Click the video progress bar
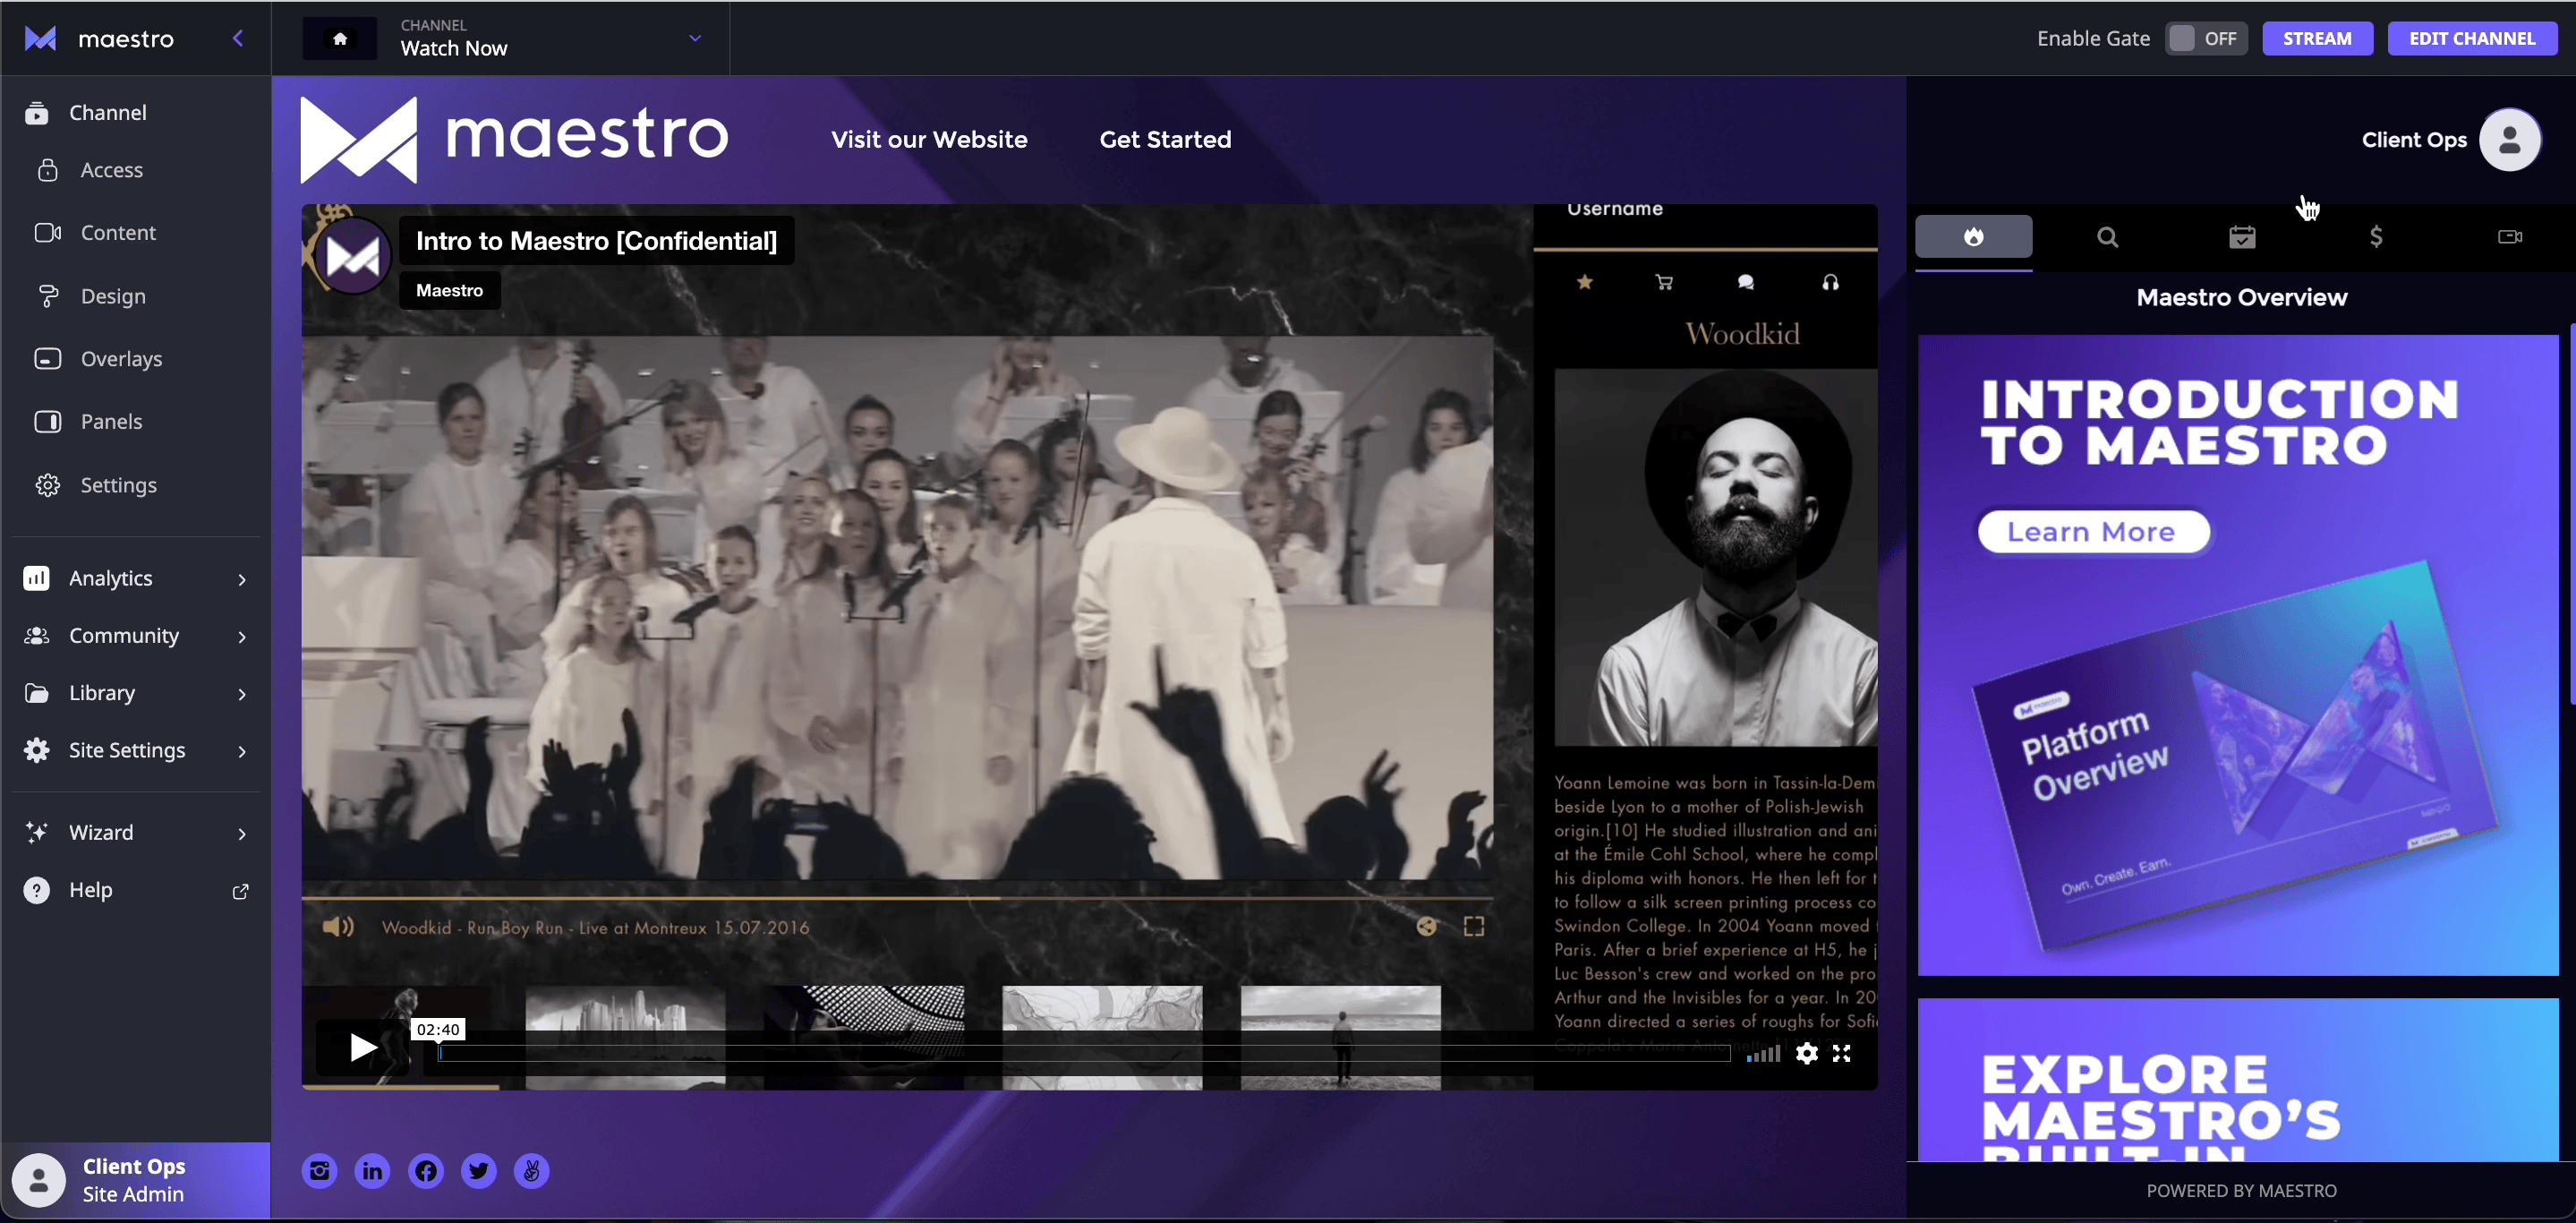Viewport: 2576px width, 1223px height. [x=1084, y=1053]
